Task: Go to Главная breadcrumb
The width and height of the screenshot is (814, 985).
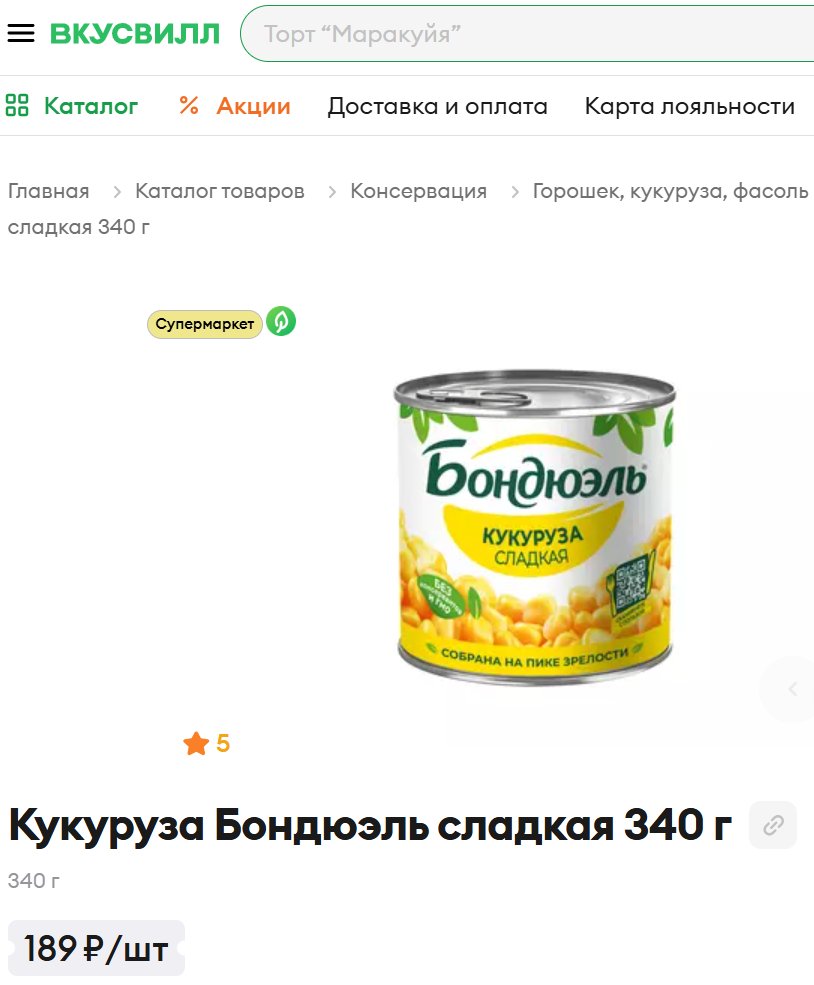Action: [48, 191]
